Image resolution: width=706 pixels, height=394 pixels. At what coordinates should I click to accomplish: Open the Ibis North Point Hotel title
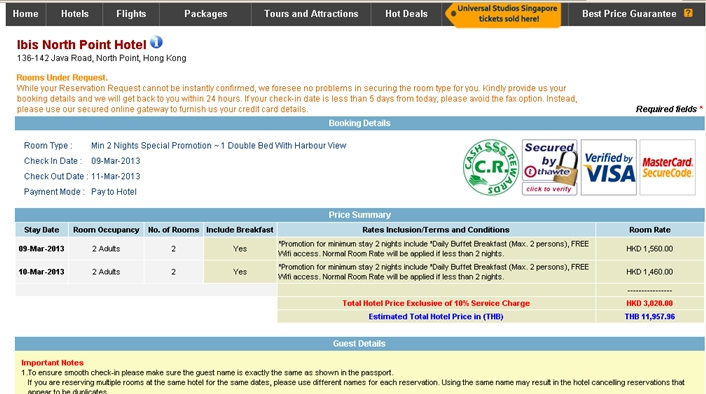click(81, 45)
